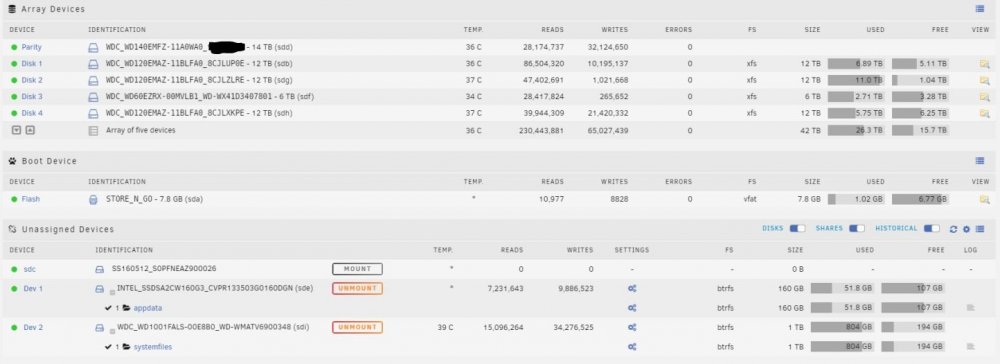Collapse array rows with the down arrow
Image resolution: width=1000 pixels, height=364 pixels.
[17, 130]
